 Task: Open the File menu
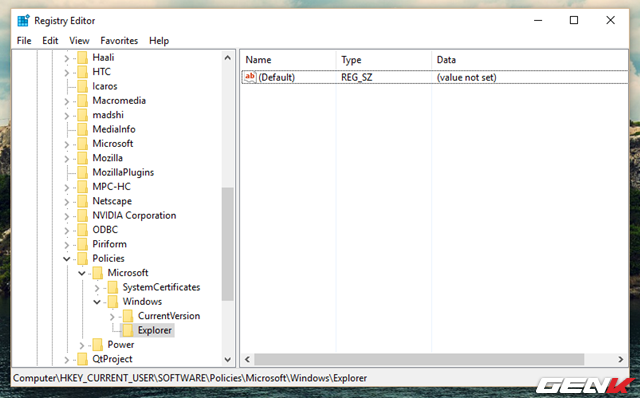coord(24,41)
